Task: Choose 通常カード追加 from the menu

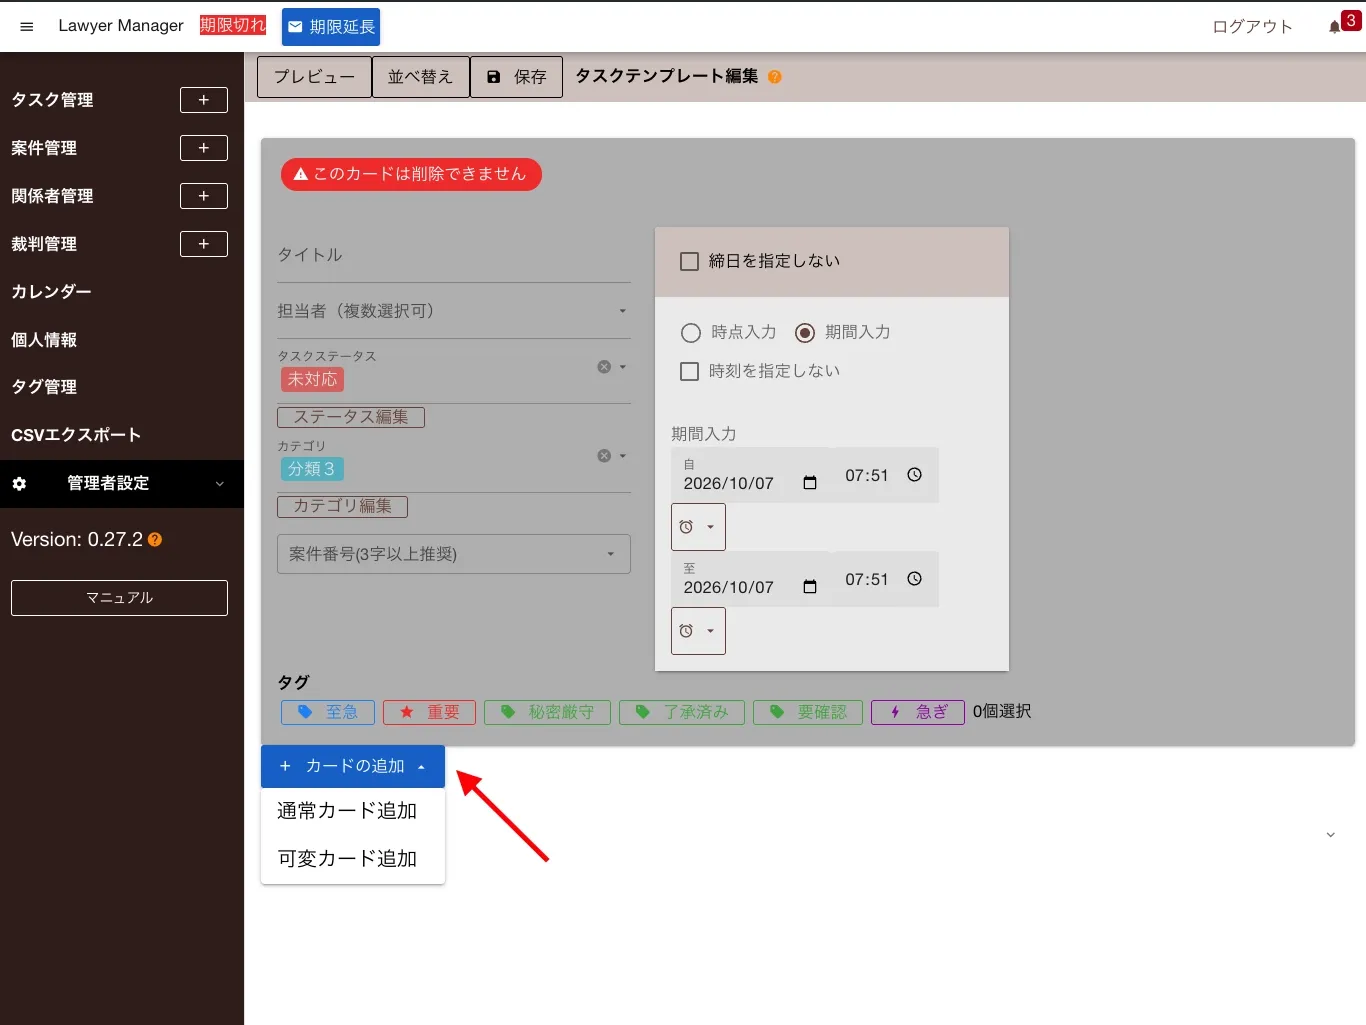Action: [353, 811]
